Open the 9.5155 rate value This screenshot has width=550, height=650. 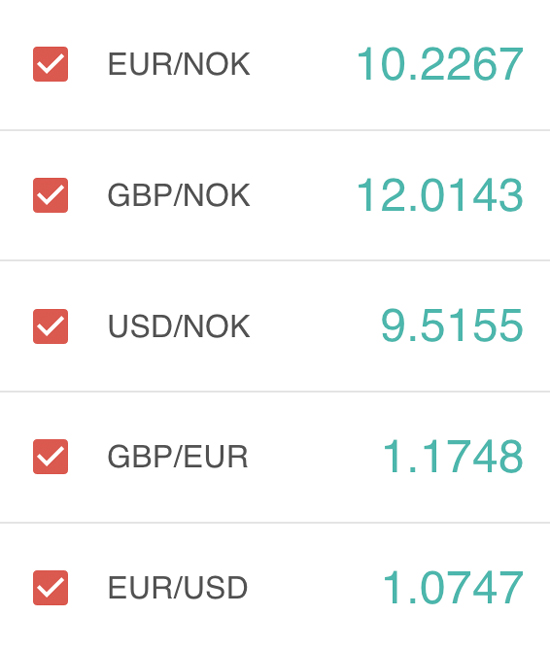point(452,326)
